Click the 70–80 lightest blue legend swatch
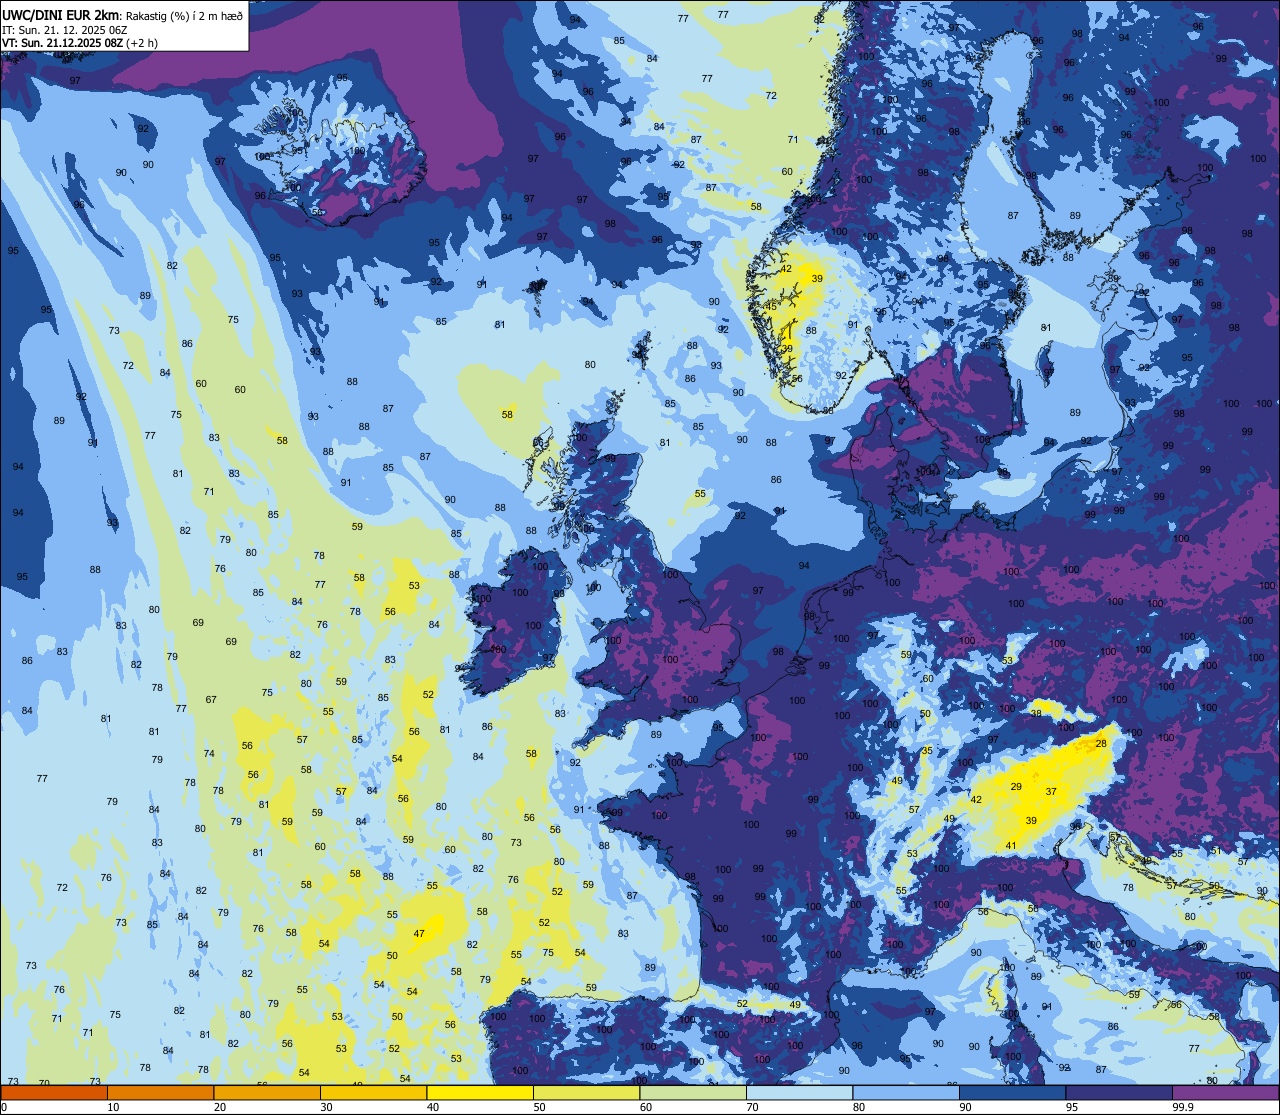The width and height of the screenshot is (1280, 1115). (x=800, y=1092)
